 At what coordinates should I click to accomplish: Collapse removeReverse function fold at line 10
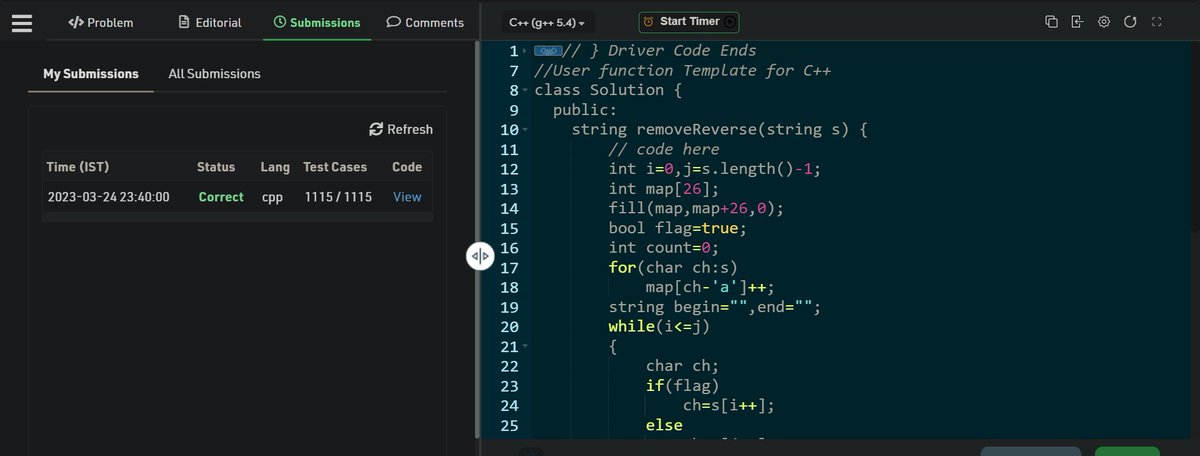tap(526, 130)
